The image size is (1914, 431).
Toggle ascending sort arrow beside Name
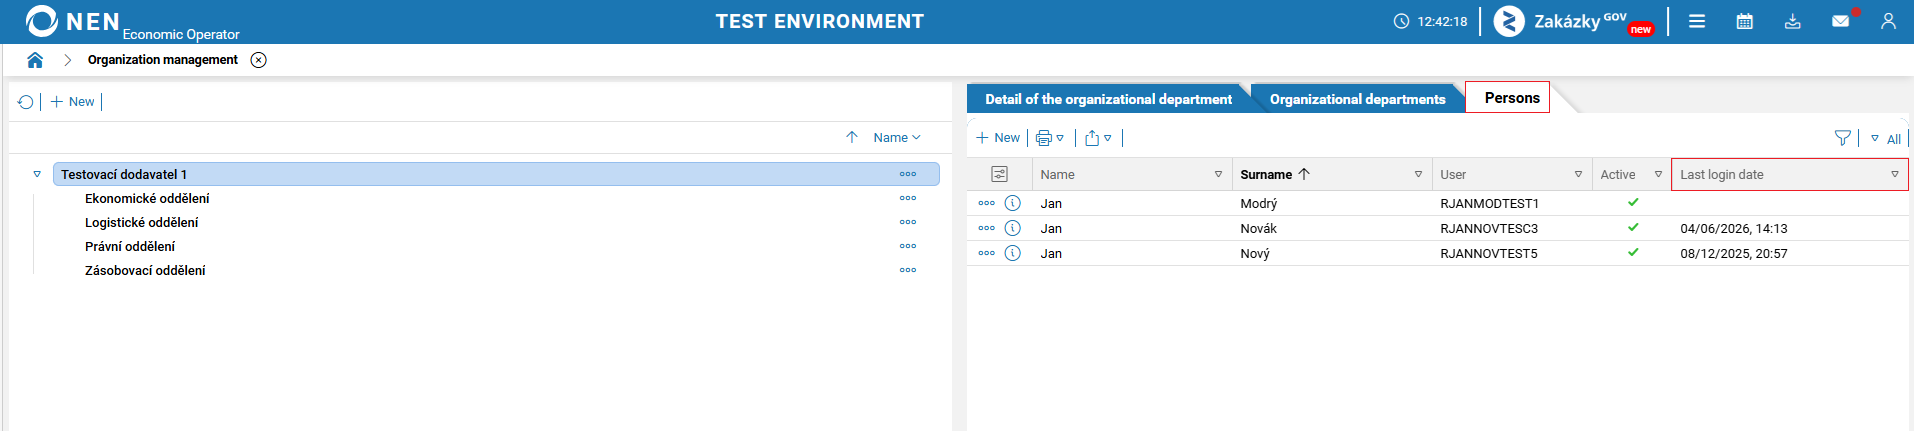pyautogui.click(x=852, y=137)
